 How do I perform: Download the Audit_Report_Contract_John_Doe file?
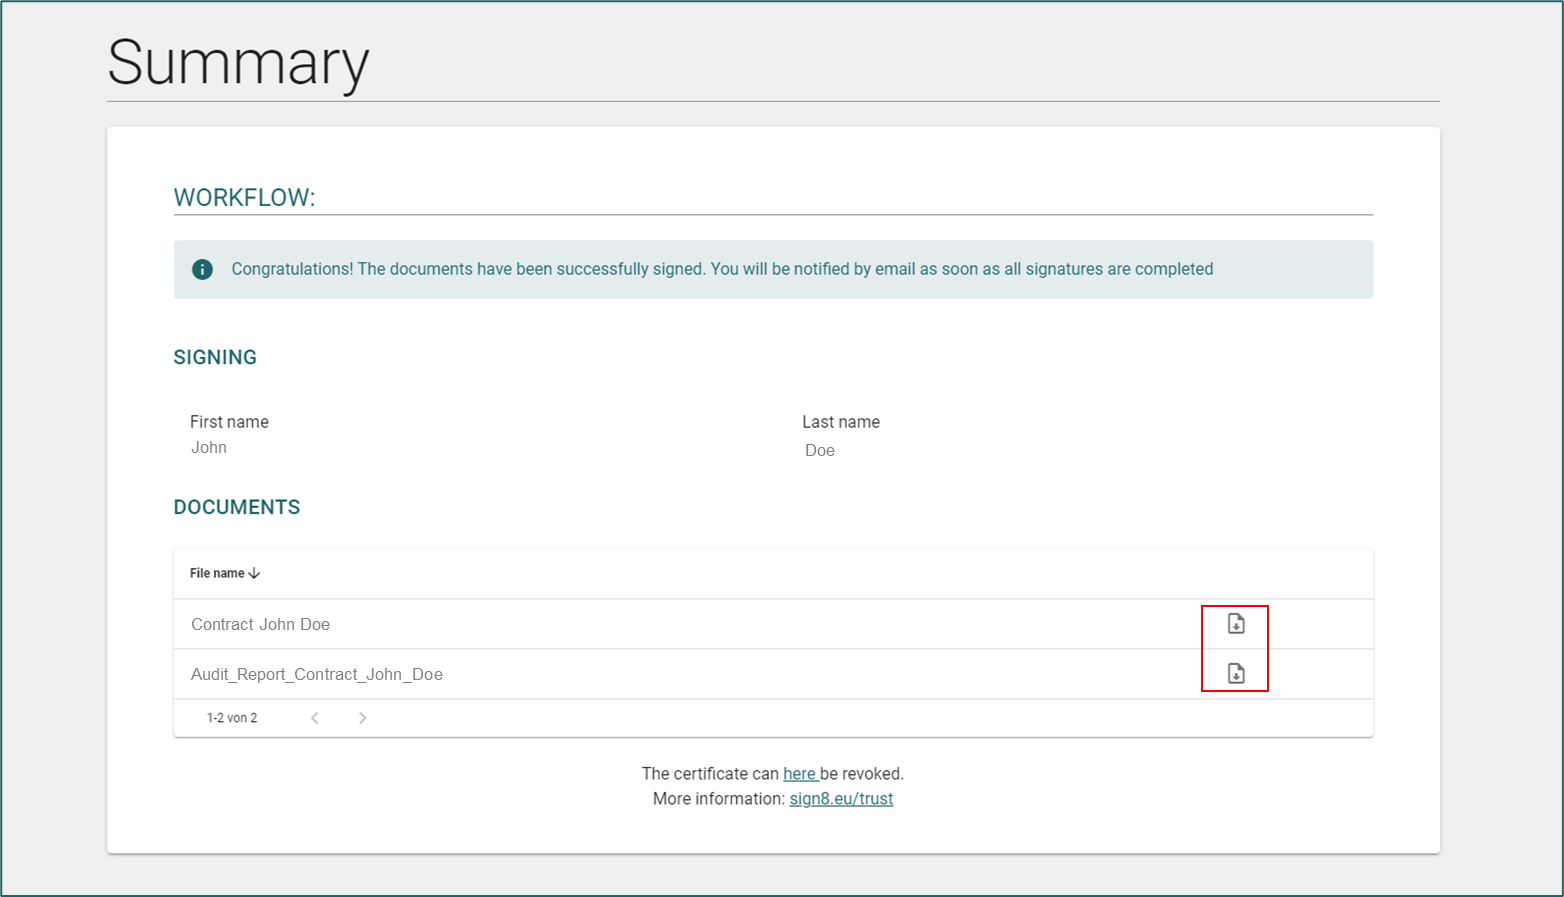tap(1236, 674)
